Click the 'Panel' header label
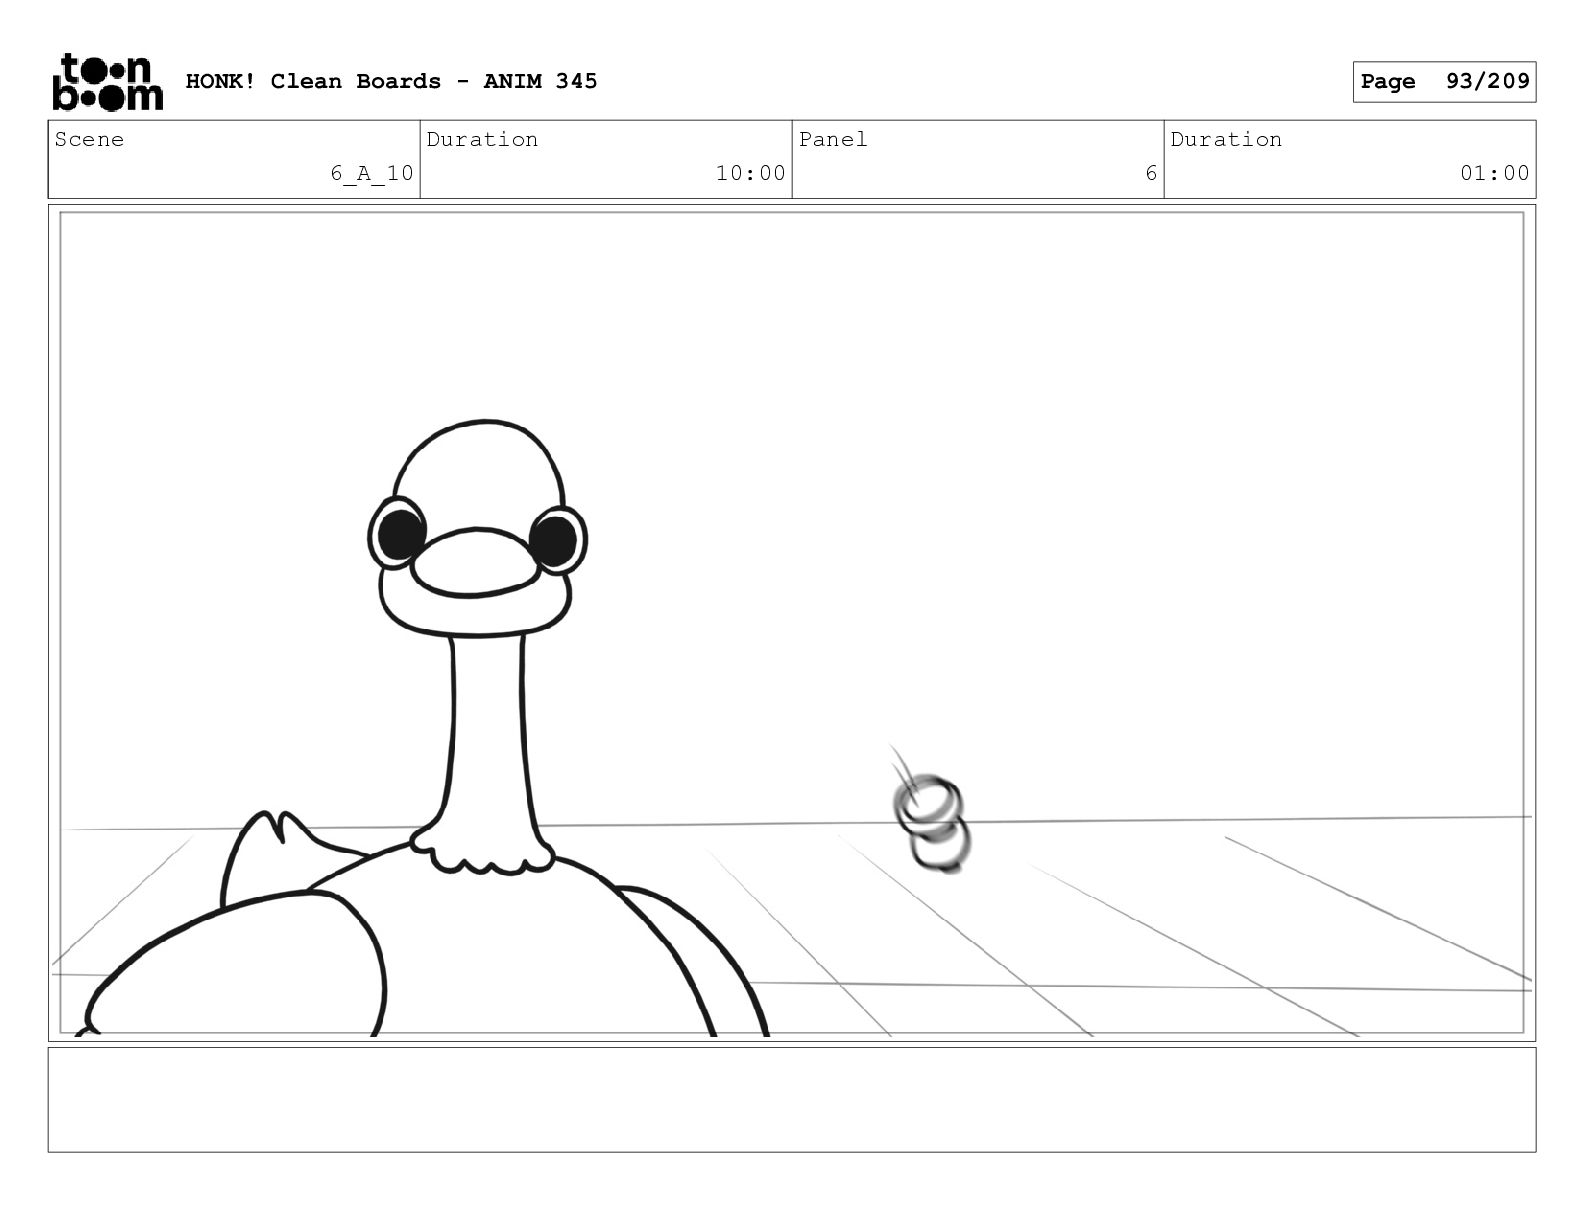This screenshot has height=1224, width=1584. click(832, 139)
